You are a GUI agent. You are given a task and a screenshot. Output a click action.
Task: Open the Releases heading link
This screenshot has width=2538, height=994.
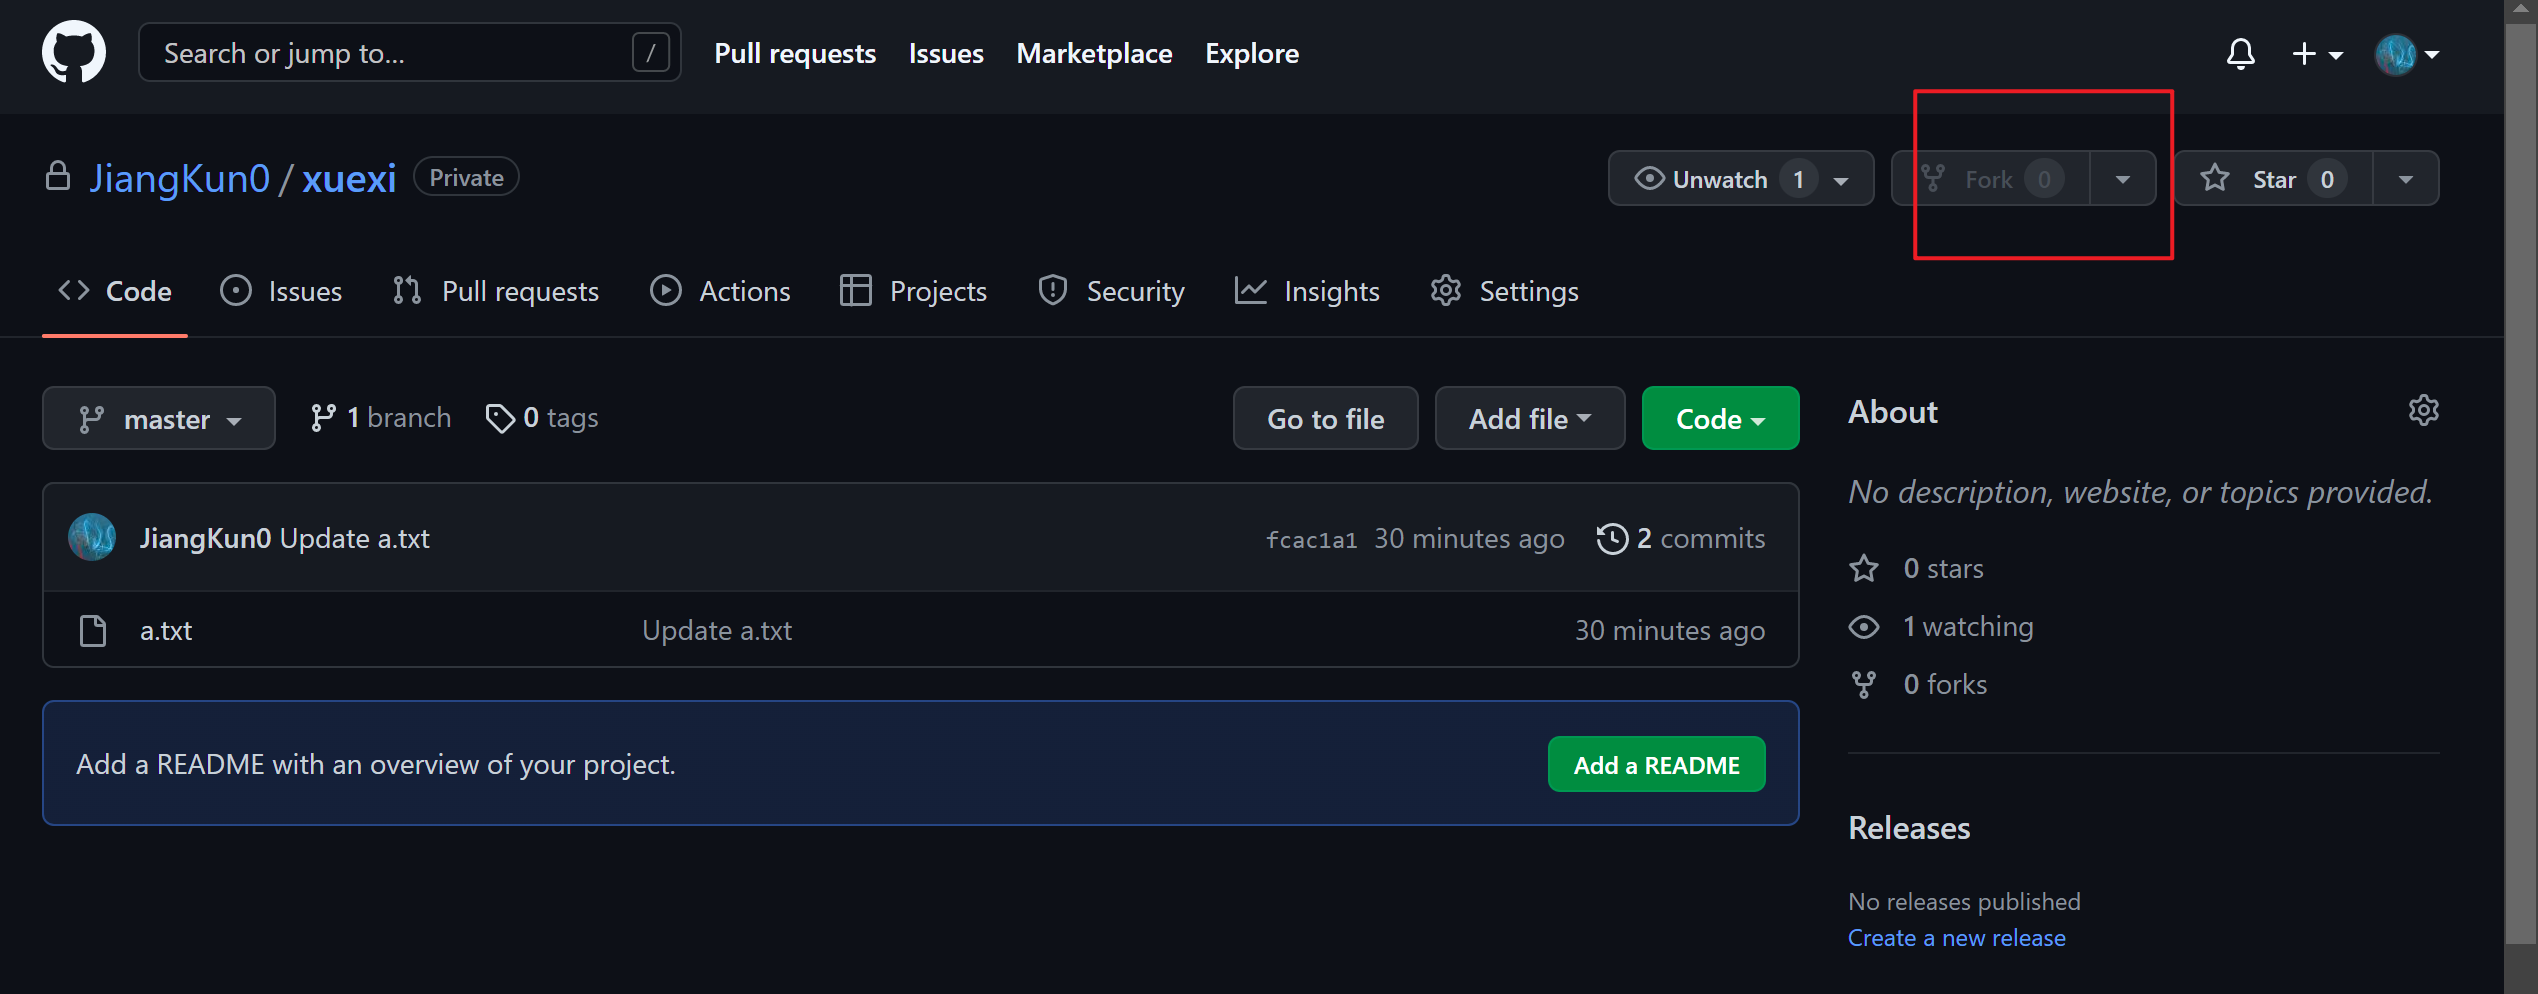(x=1909, y=828)
